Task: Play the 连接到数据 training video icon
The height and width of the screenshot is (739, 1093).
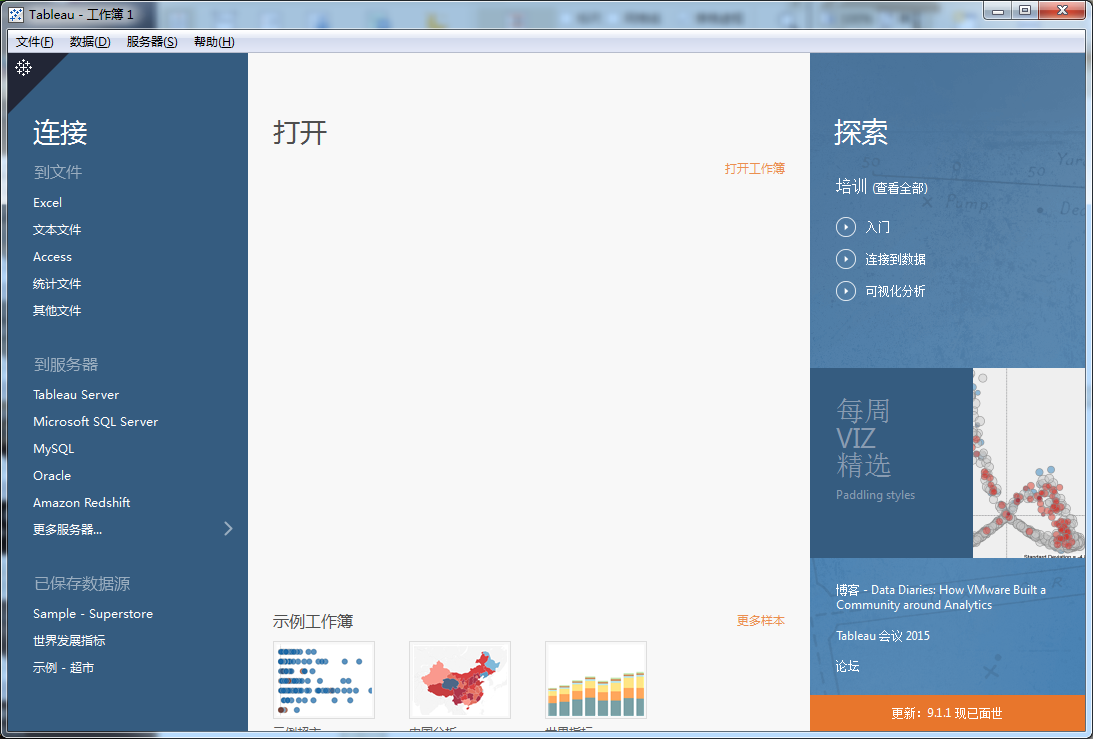Action: 846,259
